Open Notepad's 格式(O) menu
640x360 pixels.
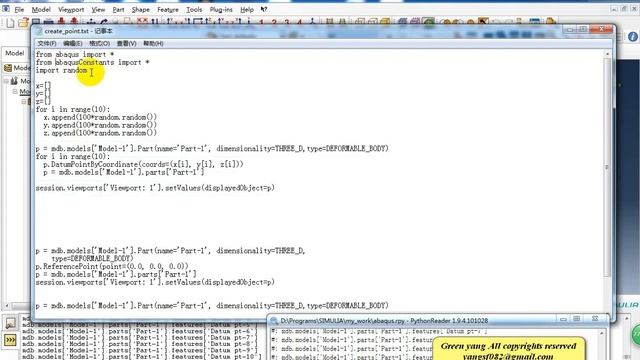(99, 43)
